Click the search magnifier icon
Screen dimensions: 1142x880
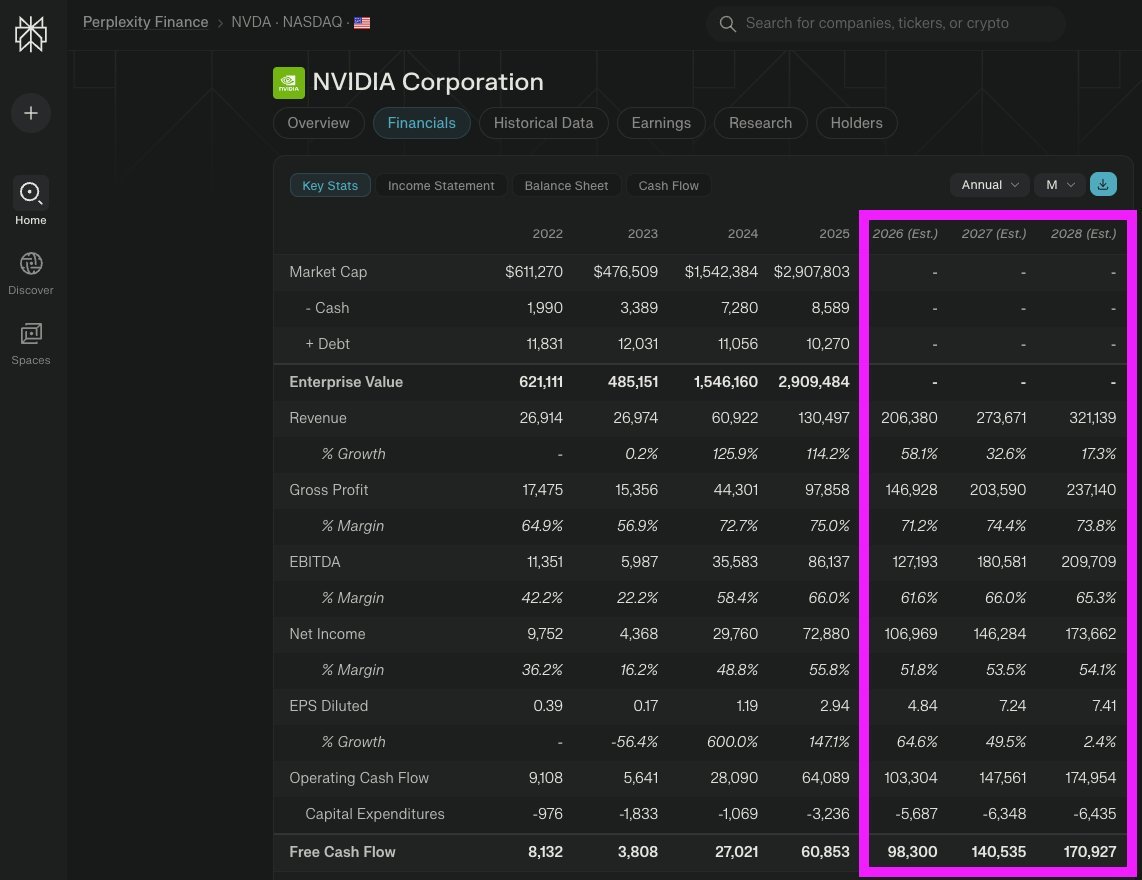tap(727, 23)
